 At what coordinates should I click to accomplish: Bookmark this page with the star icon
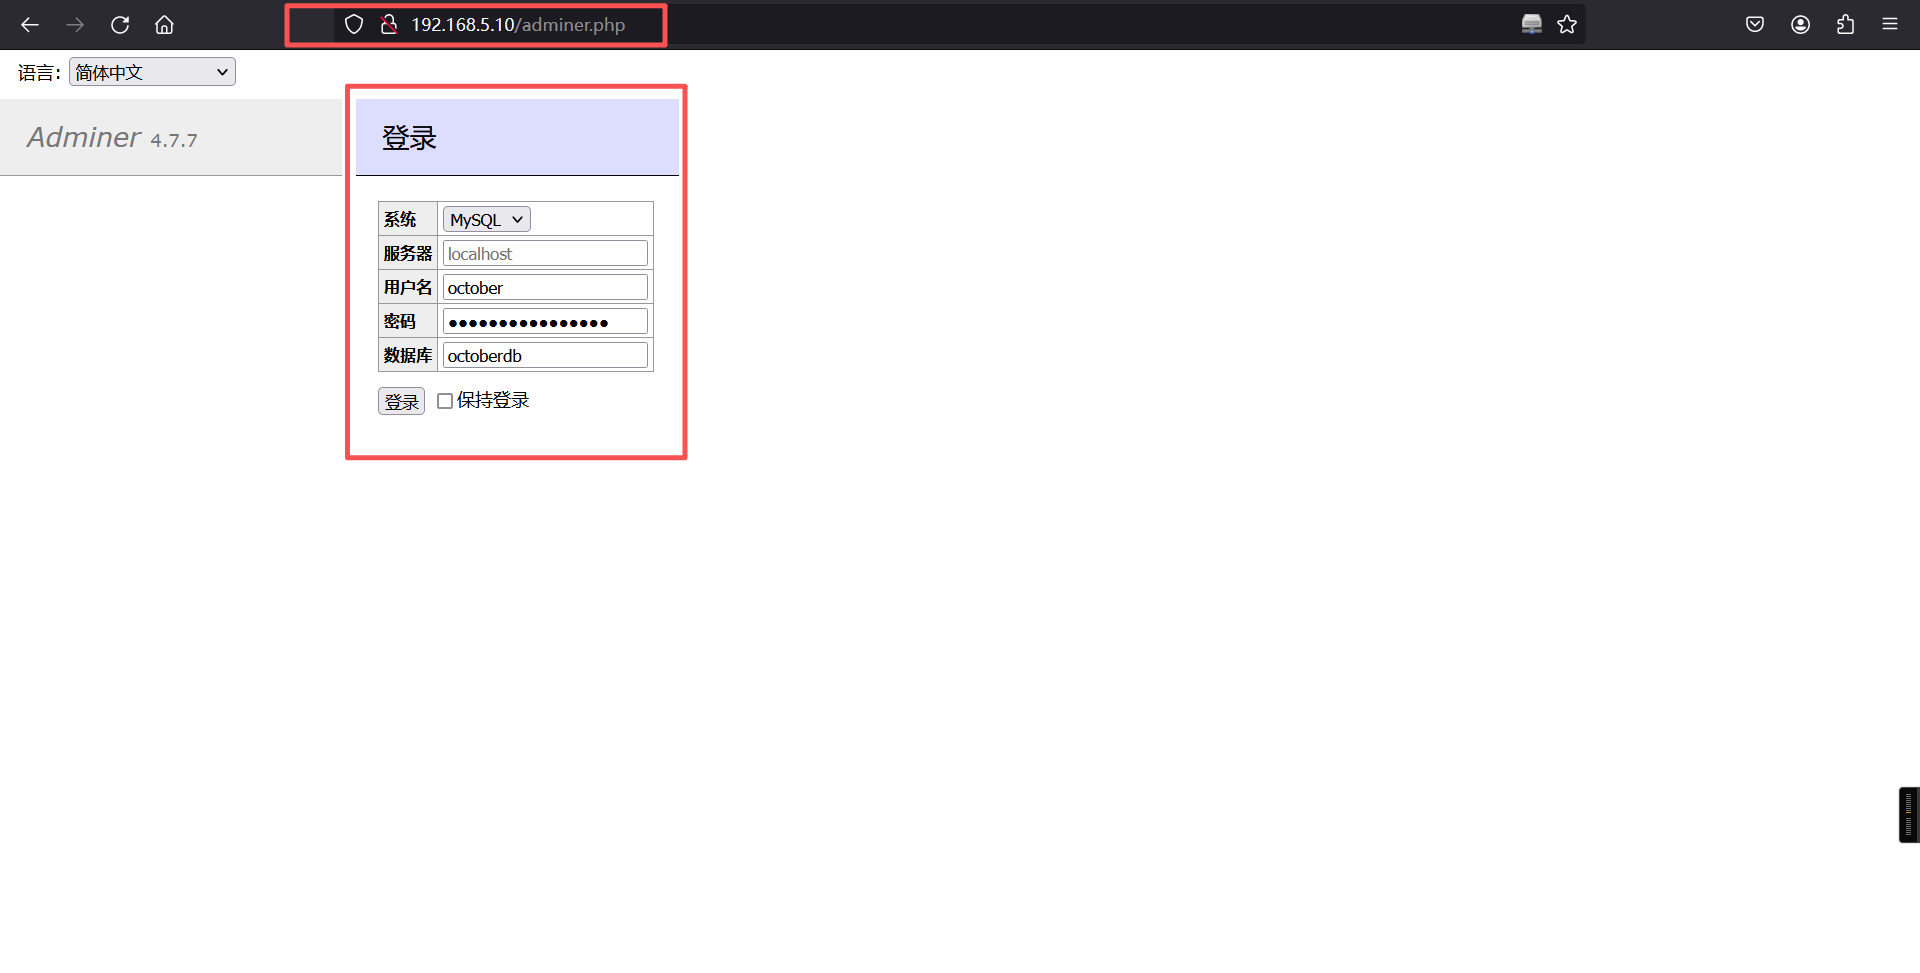(x=1567, y=24)
